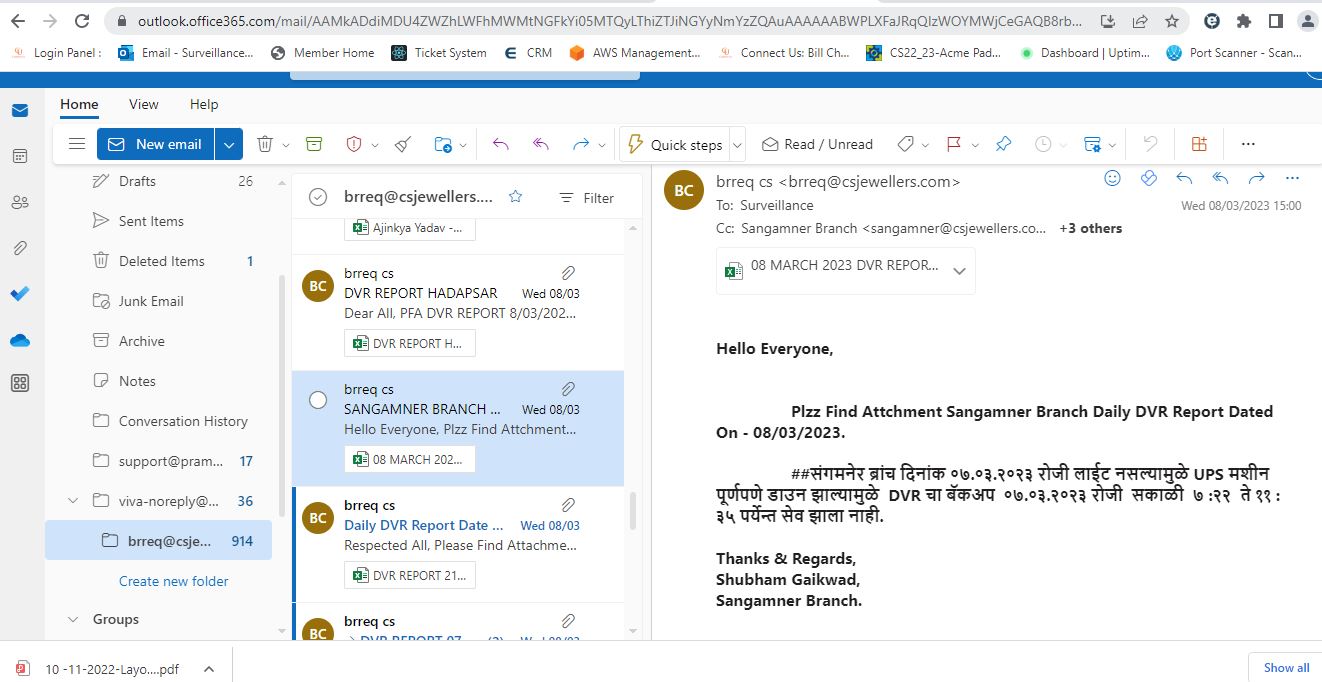Show the +3 others recipients
Screen dimensions: 1322x682
tap(1090, 228)
